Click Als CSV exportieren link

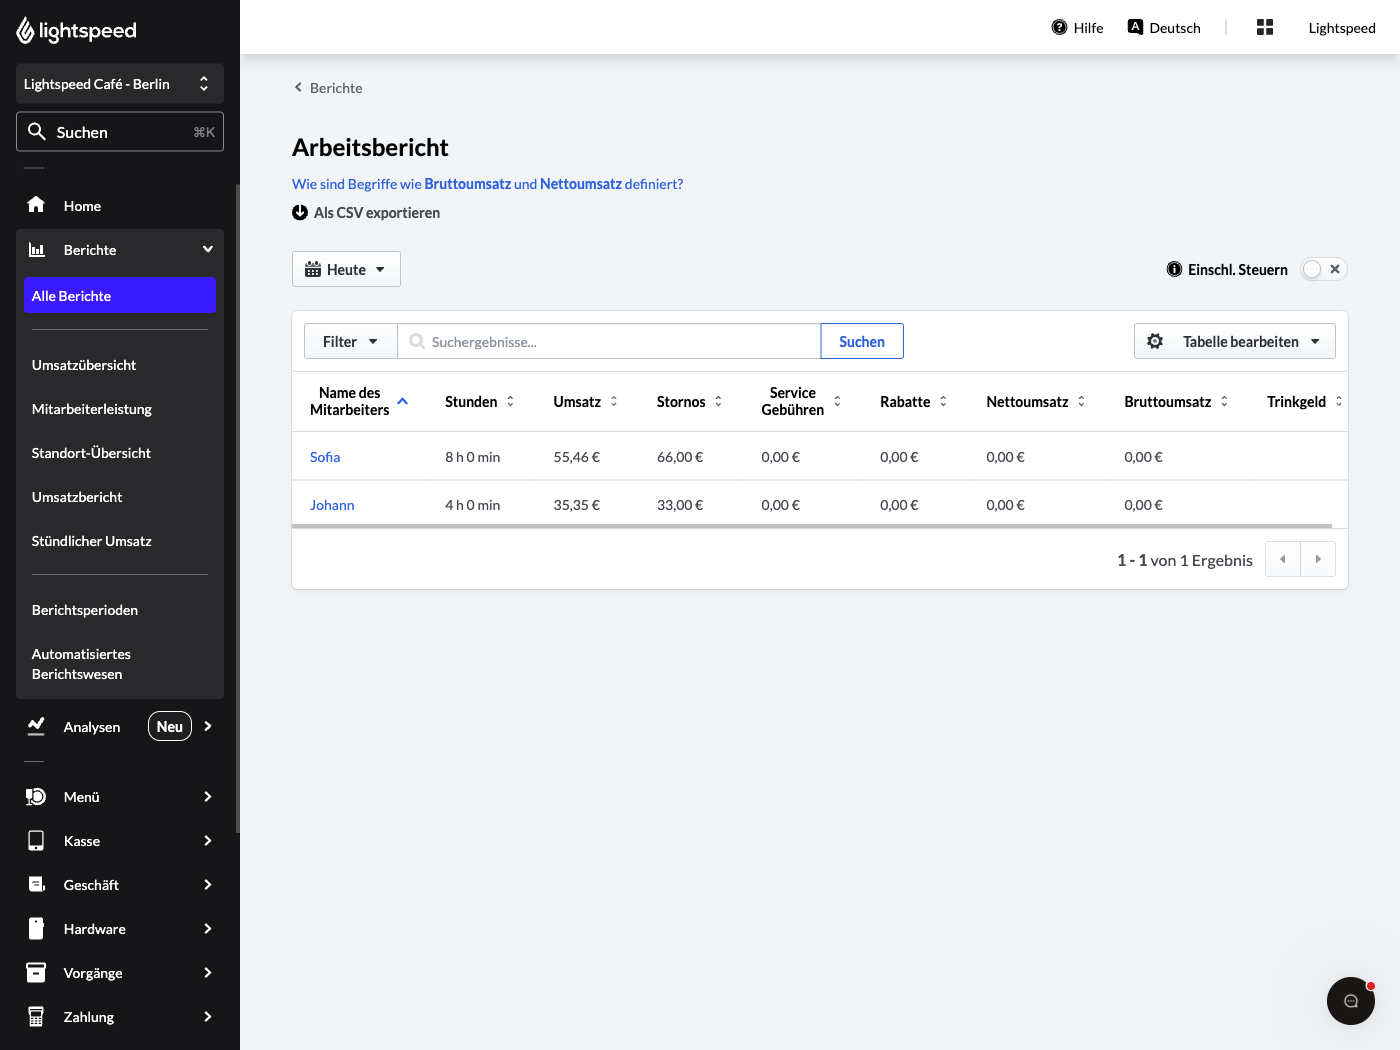click(366, 212)
